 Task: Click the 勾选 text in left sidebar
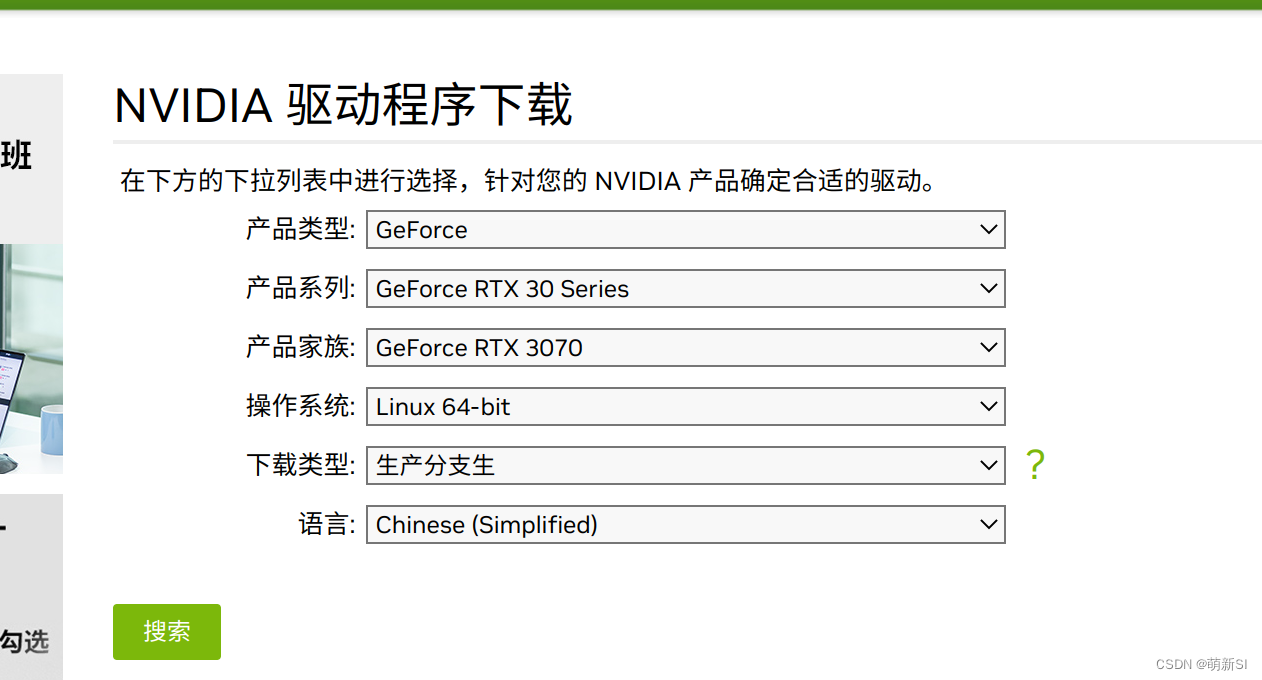pyautogui.click(x=24, y=641)
